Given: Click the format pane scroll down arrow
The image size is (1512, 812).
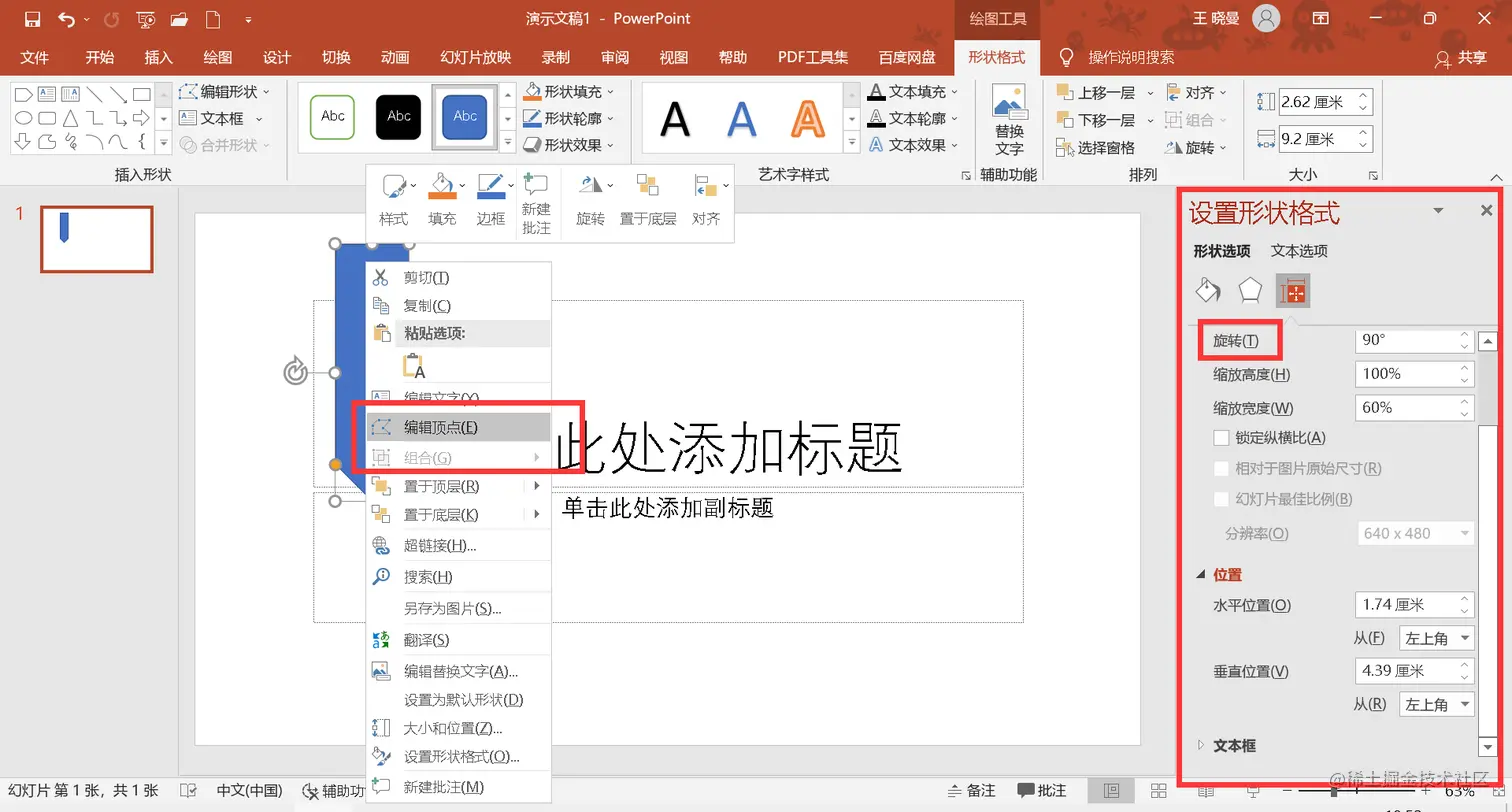Looking at the screenshot, I should 1486,747.
